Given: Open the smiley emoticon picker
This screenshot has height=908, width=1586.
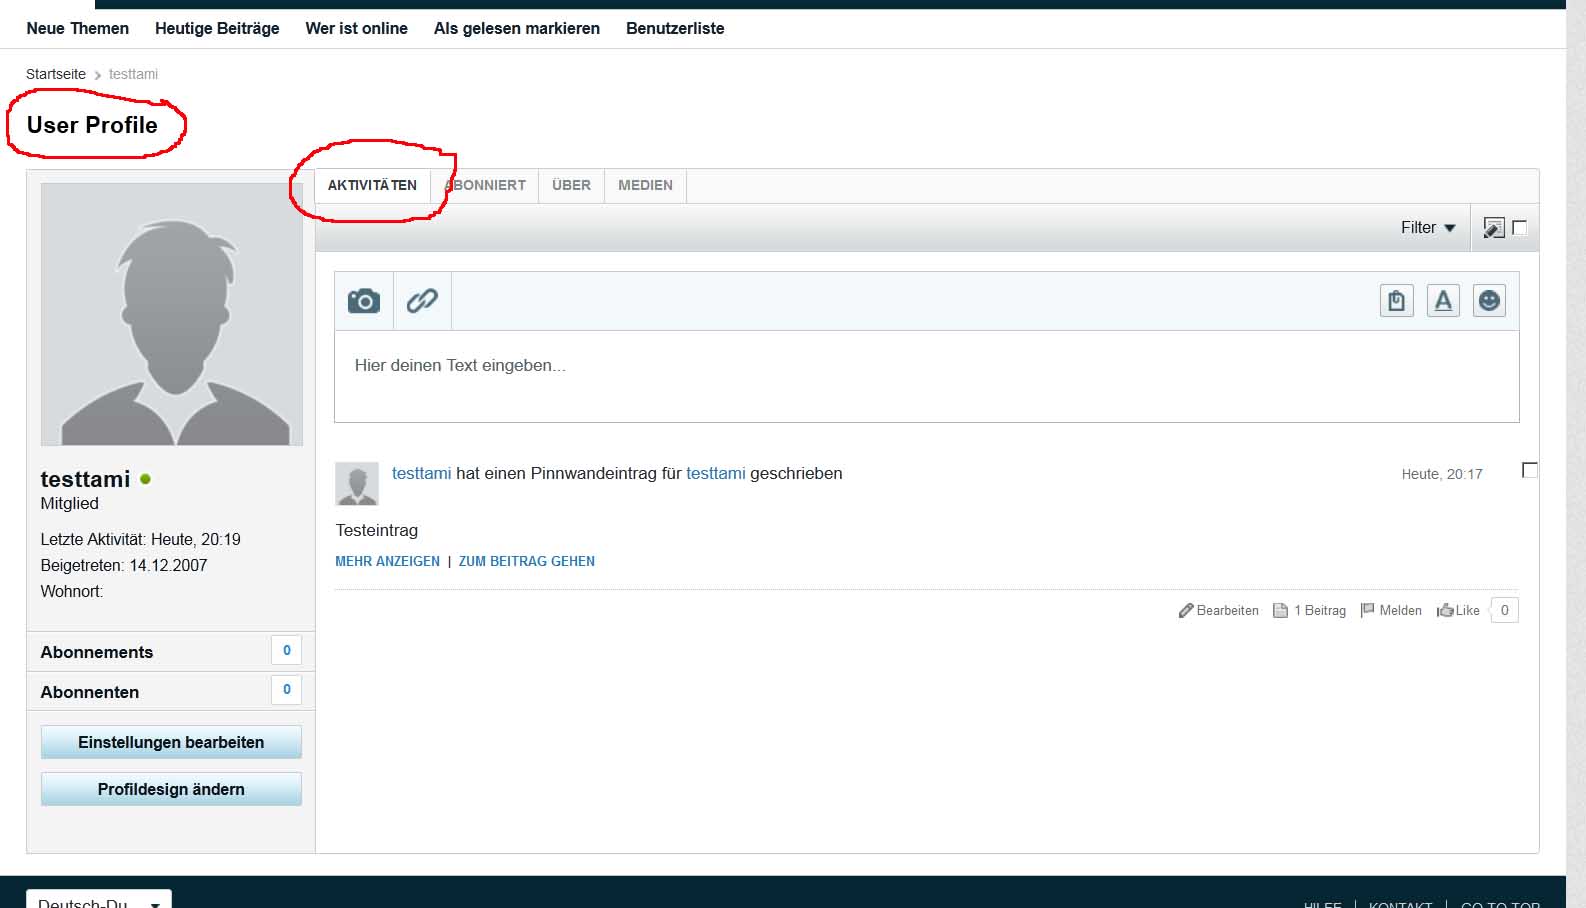Looking at the screenshot, I should 1489,301.
